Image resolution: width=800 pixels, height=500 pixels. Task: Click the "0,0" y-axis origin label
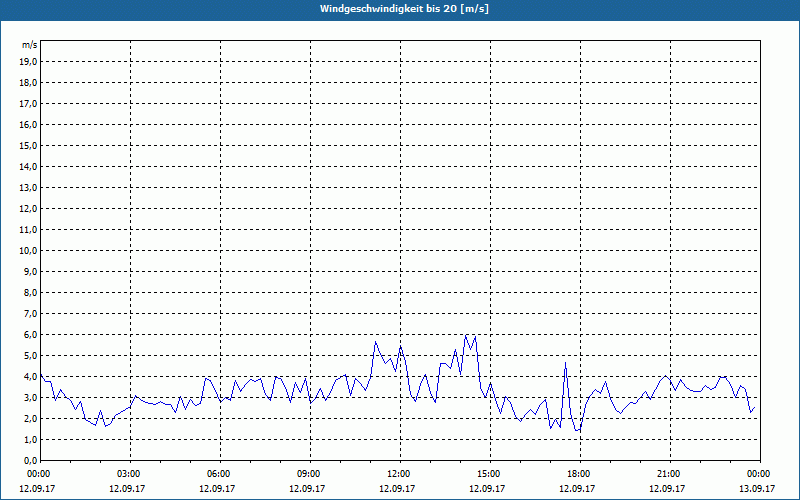(x=30, y=460)
